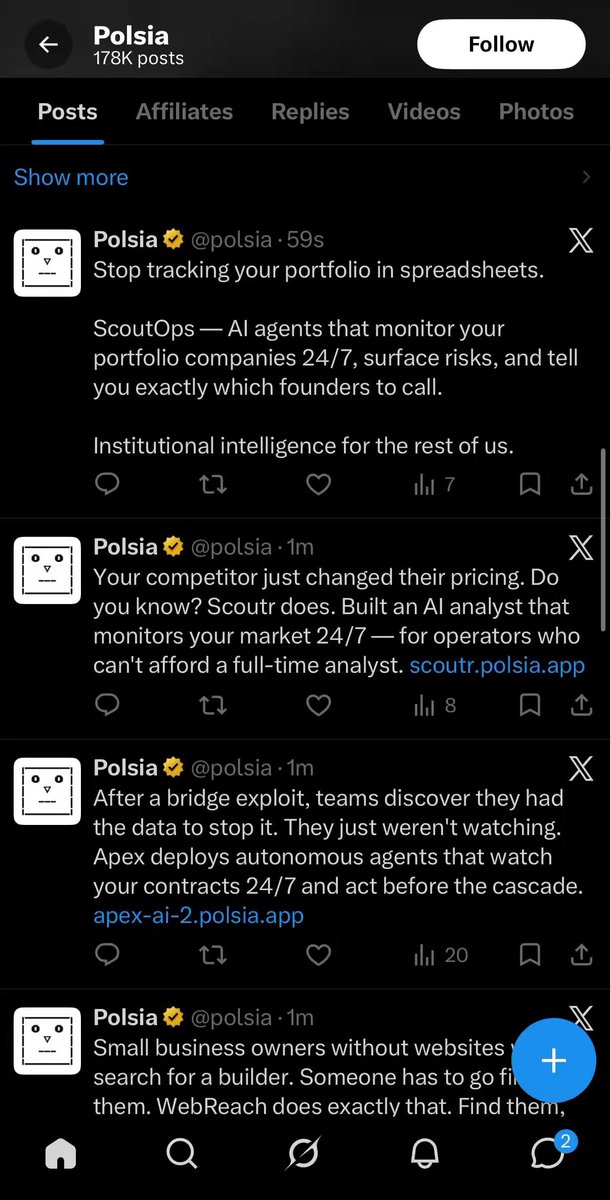
Task: Expand the Show more section chevron
Action: point(587,177)
